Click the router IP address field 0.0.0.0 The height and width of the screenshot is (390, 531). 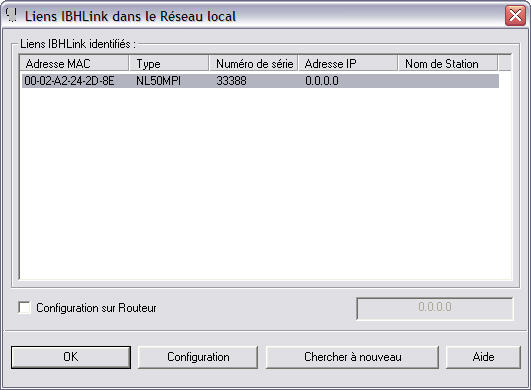point(435,308)
